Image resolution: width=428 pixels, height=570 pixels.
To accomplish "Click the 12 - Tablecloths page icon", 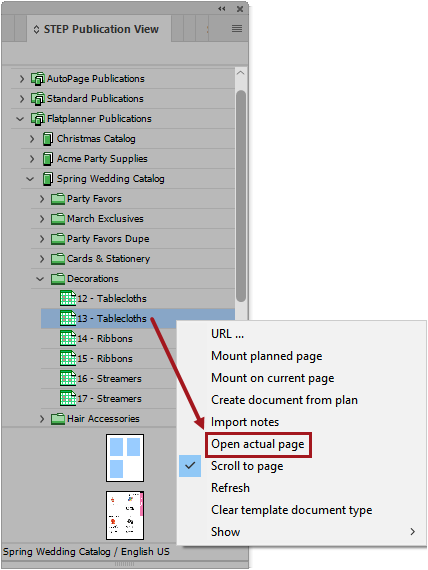I will point(68,298).
